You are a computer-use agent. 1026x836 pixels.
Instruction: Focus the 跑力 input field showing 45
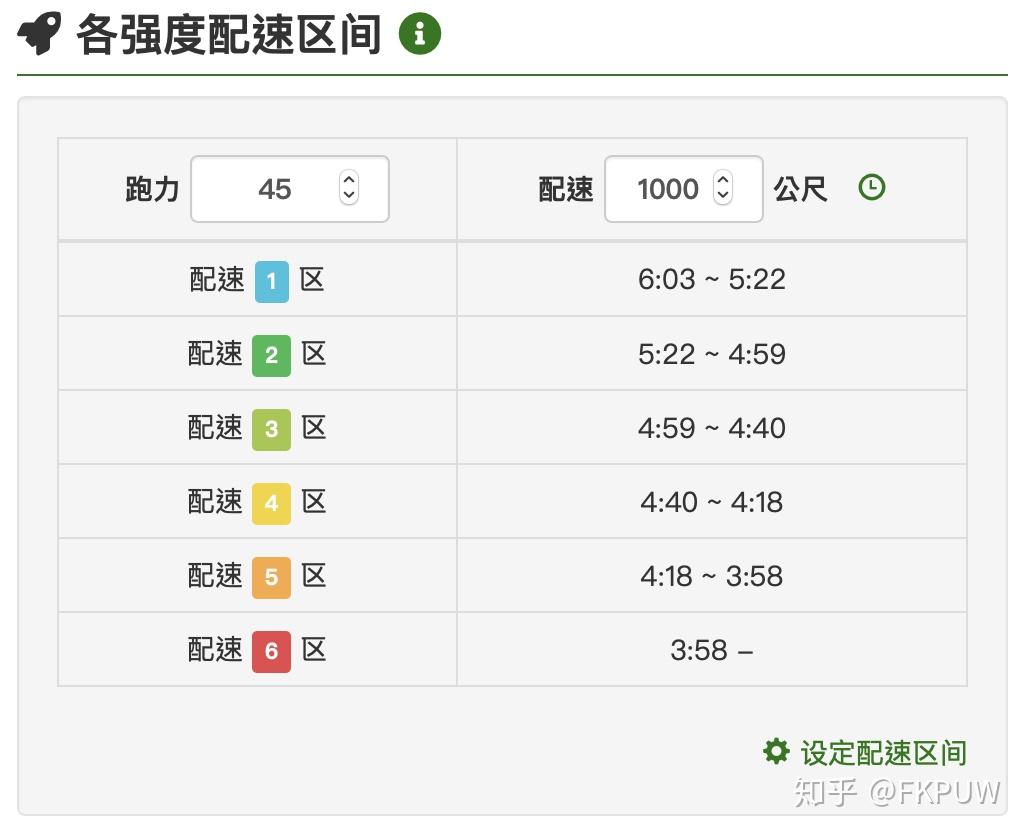tap(274, 189)
